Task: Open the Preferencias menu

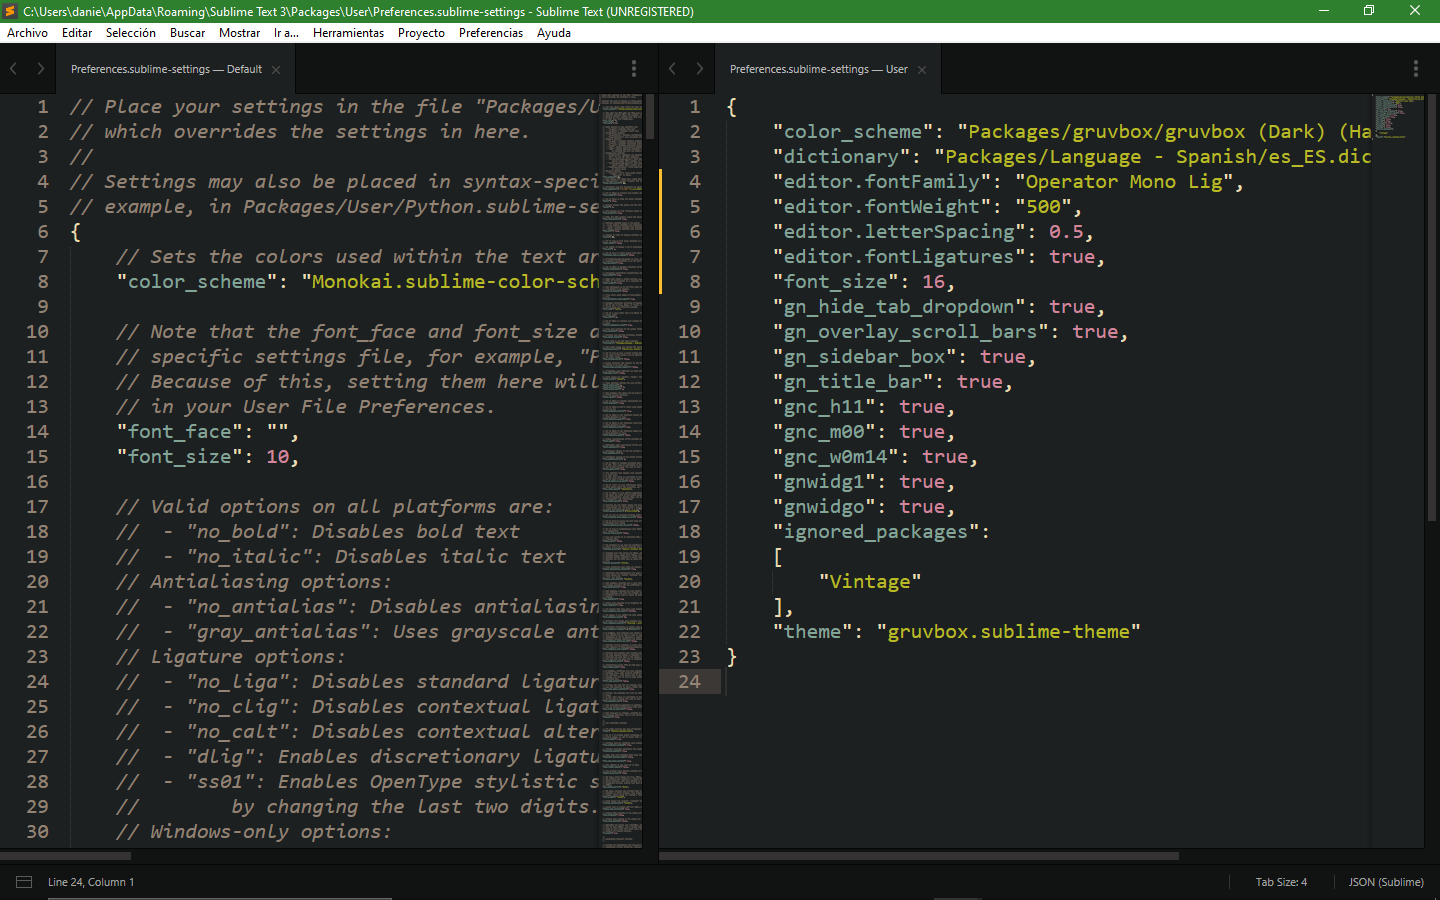Action: click(491, 33)
